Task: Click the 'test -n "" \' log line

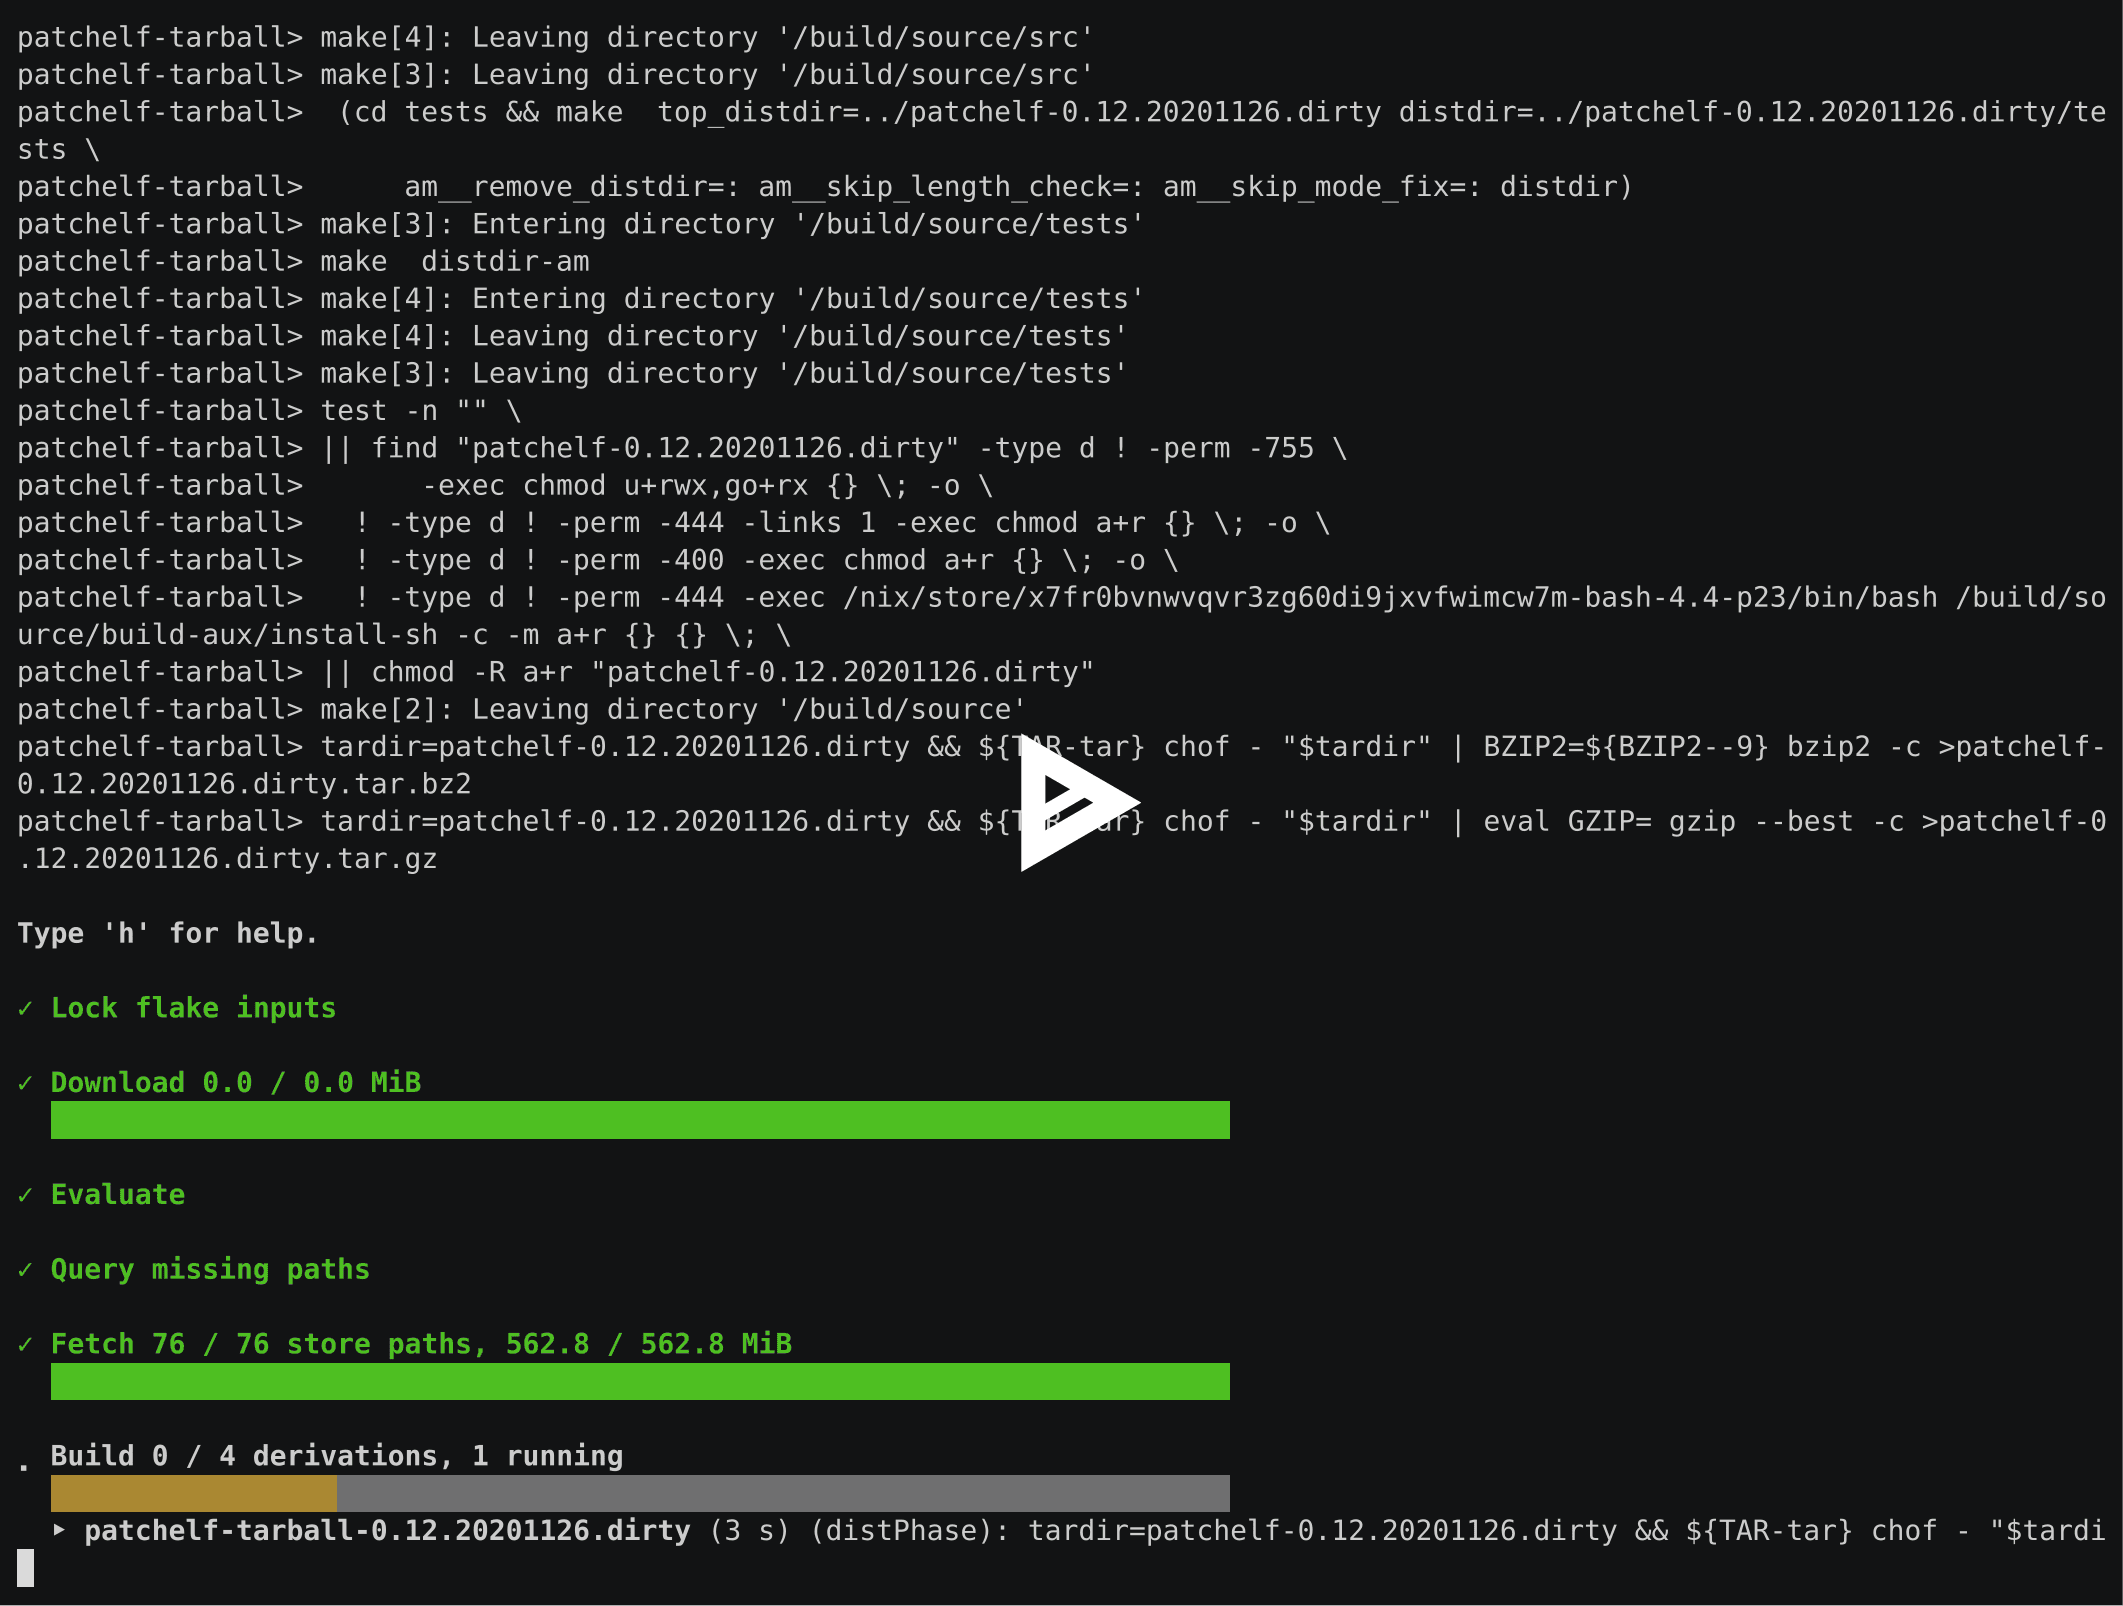Action: tap(270, 411)
